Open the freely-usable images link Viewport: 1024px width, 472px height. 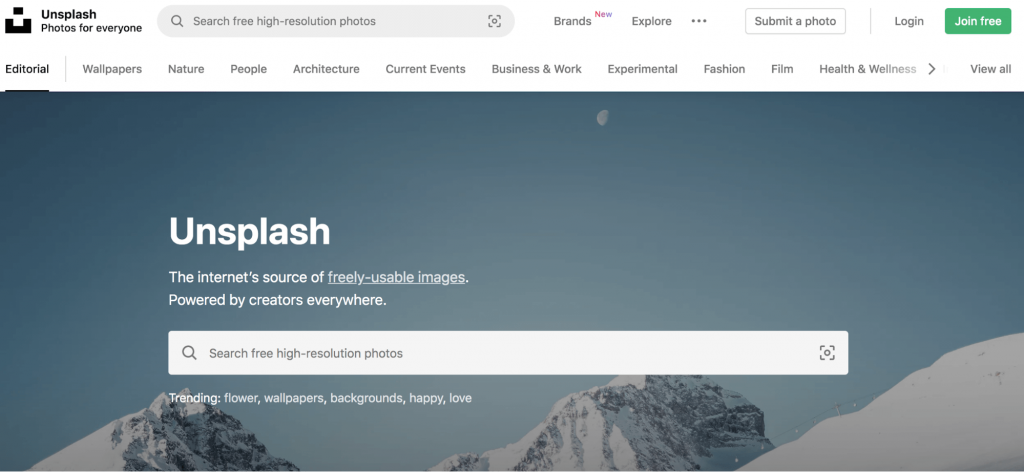tap(396, 277)
